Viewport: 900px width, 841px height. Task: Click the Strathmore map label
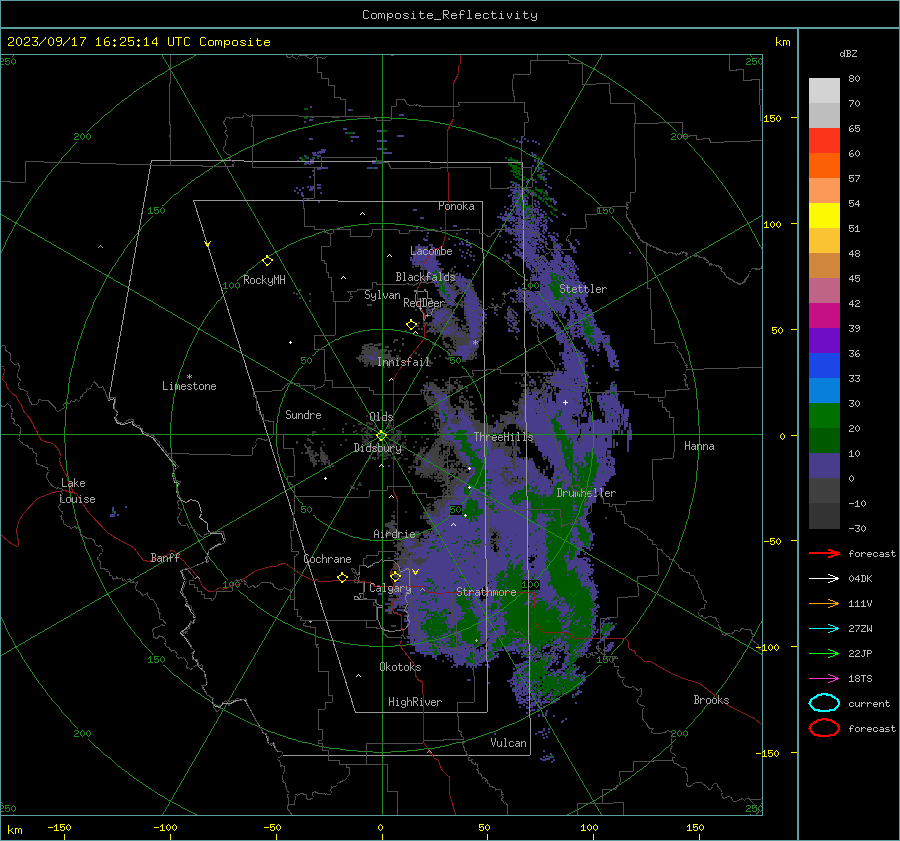(x=486, y=592)
